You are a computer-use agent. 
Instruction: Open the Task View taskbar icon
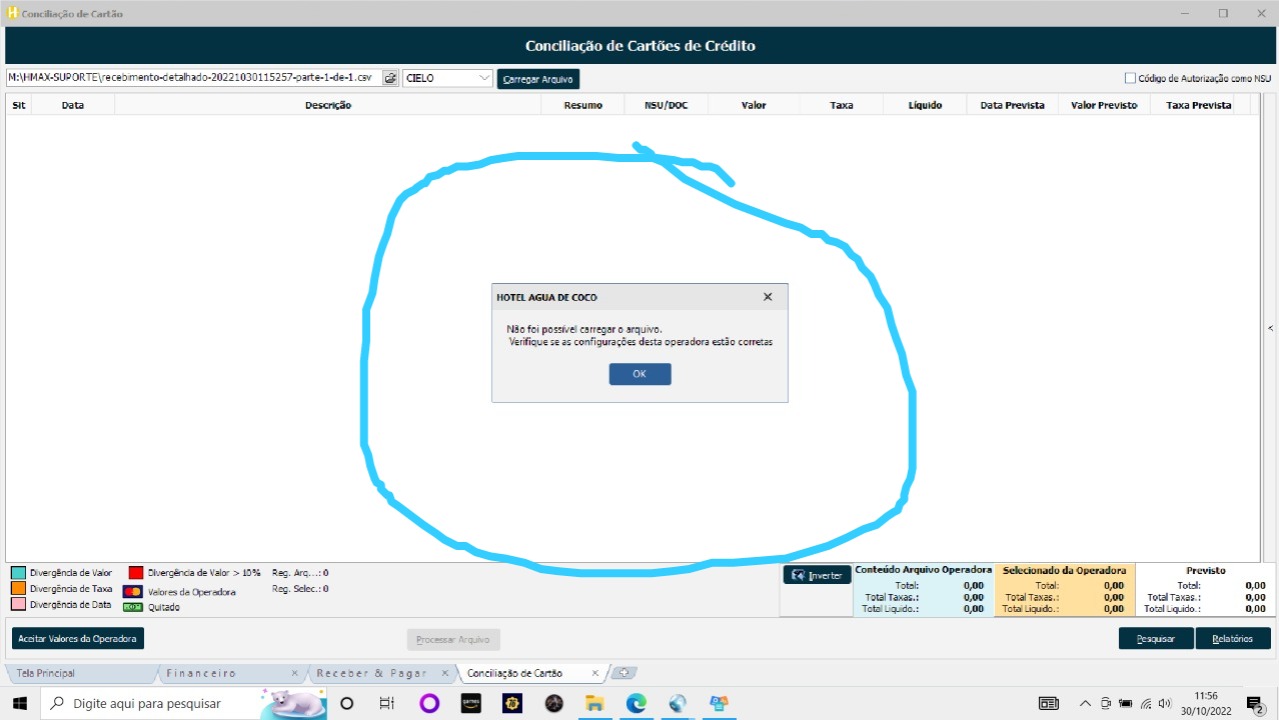click(x=387, y=703)
